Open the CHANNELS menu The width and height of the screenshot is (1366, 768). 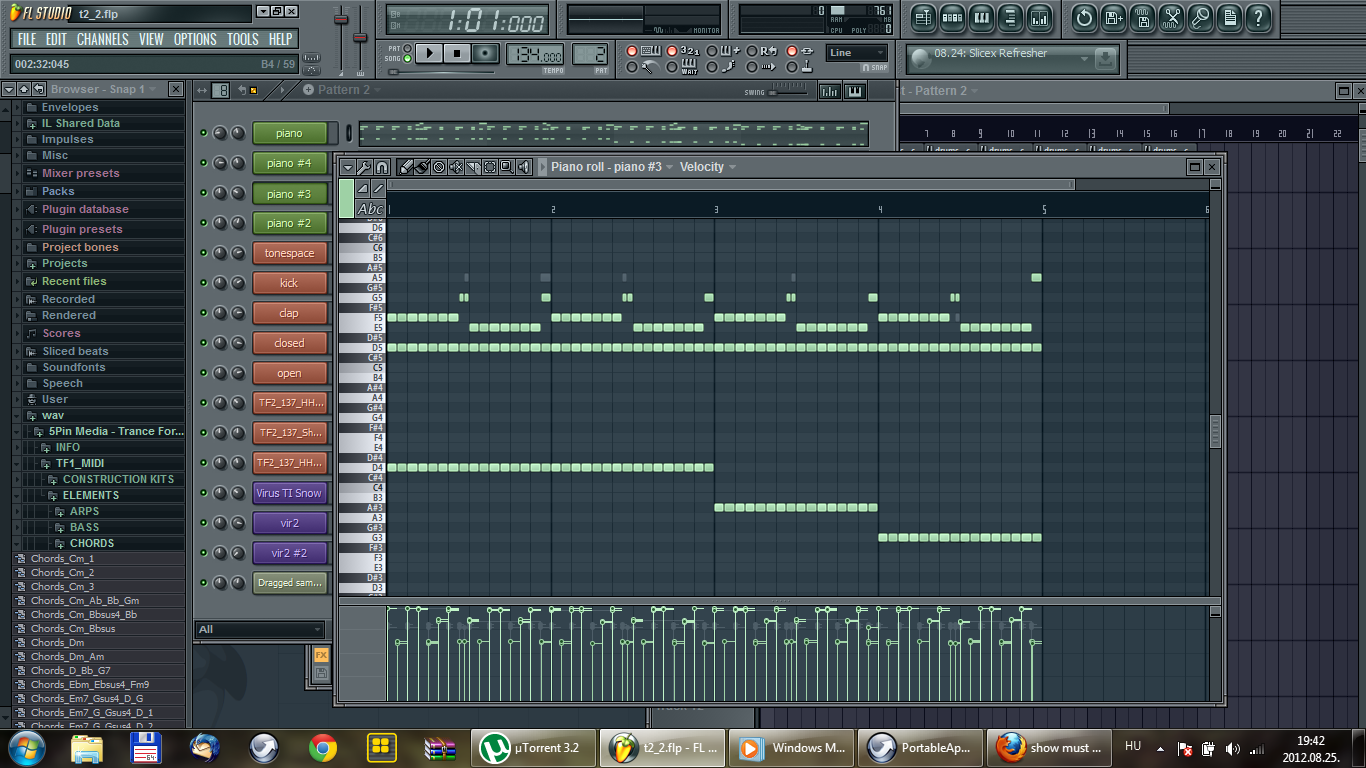pos(102,39)
